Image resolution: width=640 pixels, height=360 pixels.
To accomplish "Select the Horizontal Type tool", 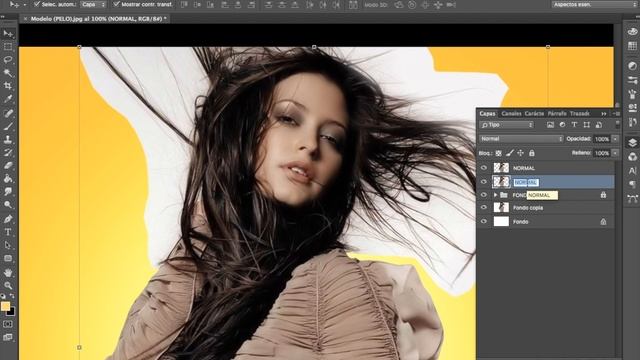I will point(8,232).
